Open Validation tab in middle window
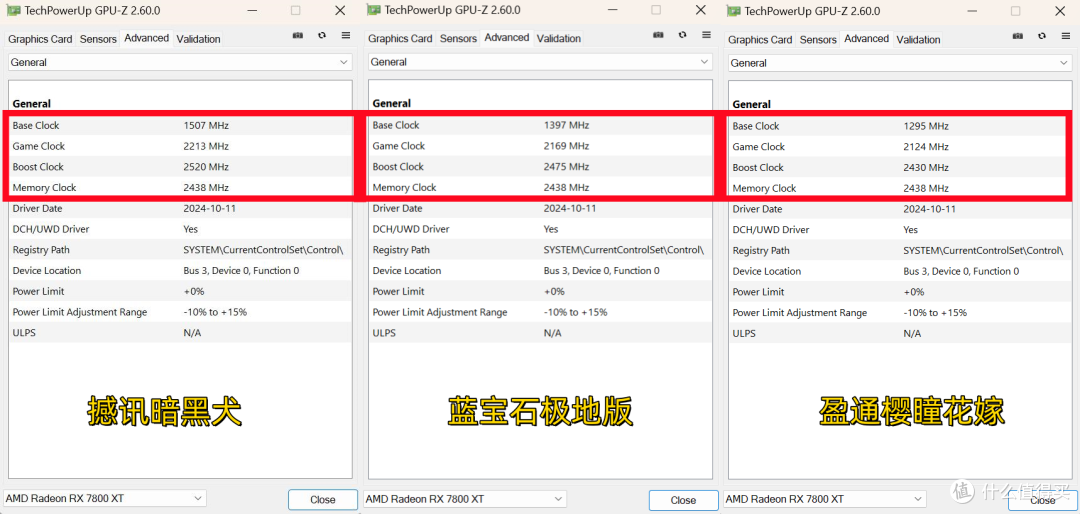Viewport: 1080px width, 514px height. click(x=559, y=39)
